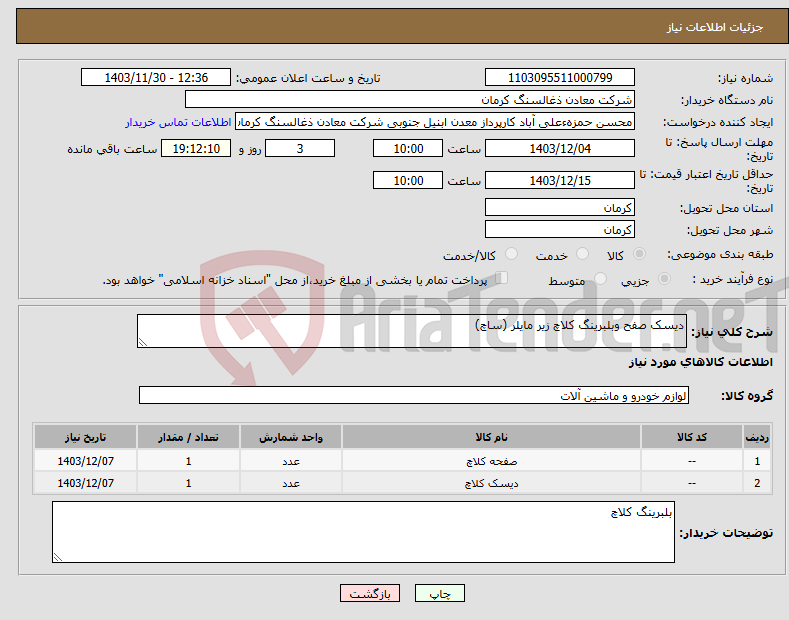The width and height of the screenshot is (789, 620).
Task: Click the price validity time 10:00 field
Action: (x=408, y=180)
